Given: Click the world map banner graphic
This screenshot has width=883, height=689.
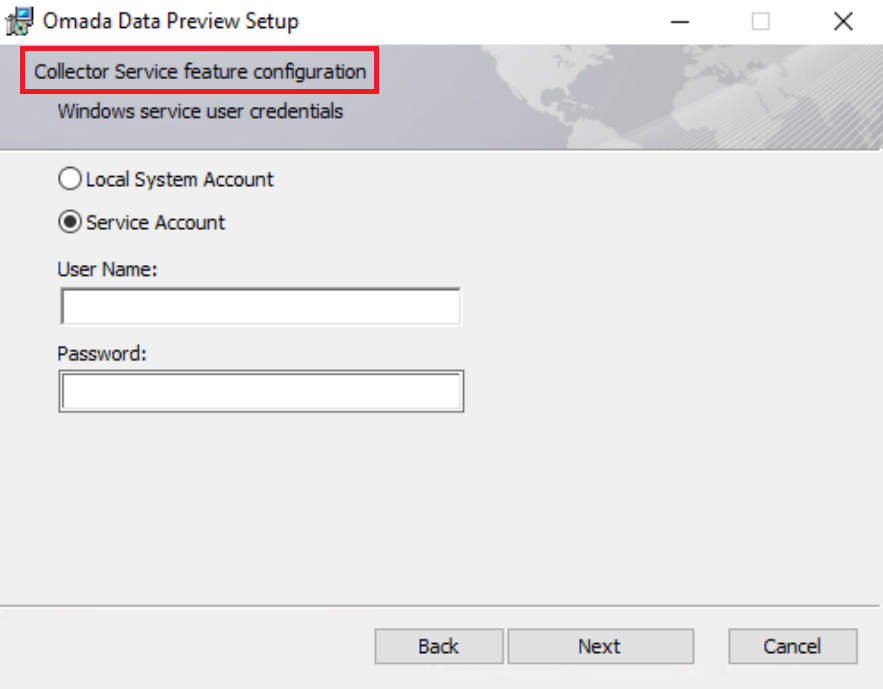Looking at the screenshot, I should pos(676,97).
